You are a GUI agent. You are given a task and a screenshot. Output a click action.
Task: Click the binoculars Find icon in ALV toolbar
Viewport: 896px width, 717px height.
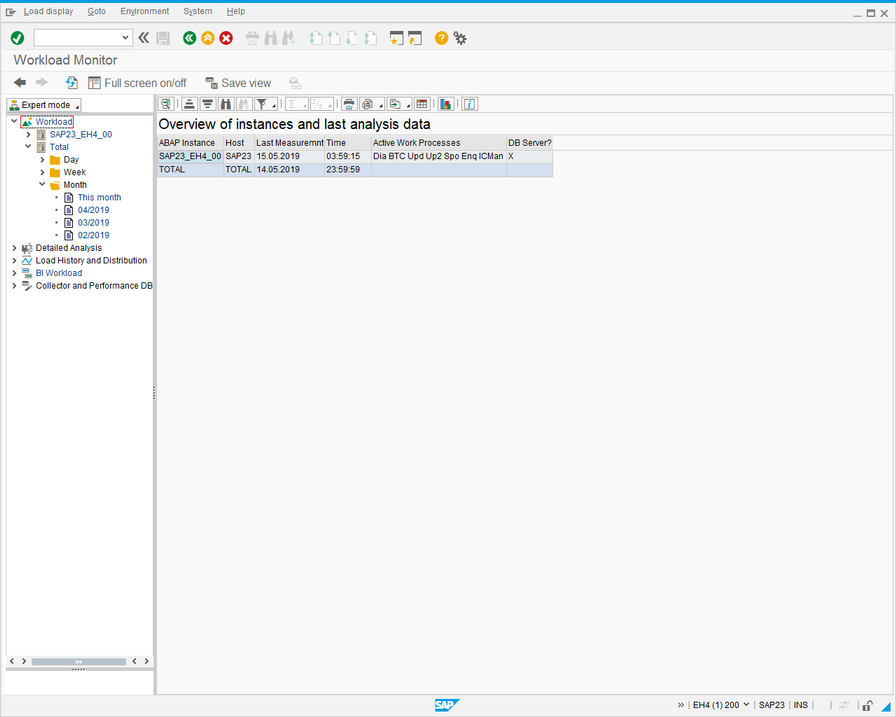click(226, 104)
